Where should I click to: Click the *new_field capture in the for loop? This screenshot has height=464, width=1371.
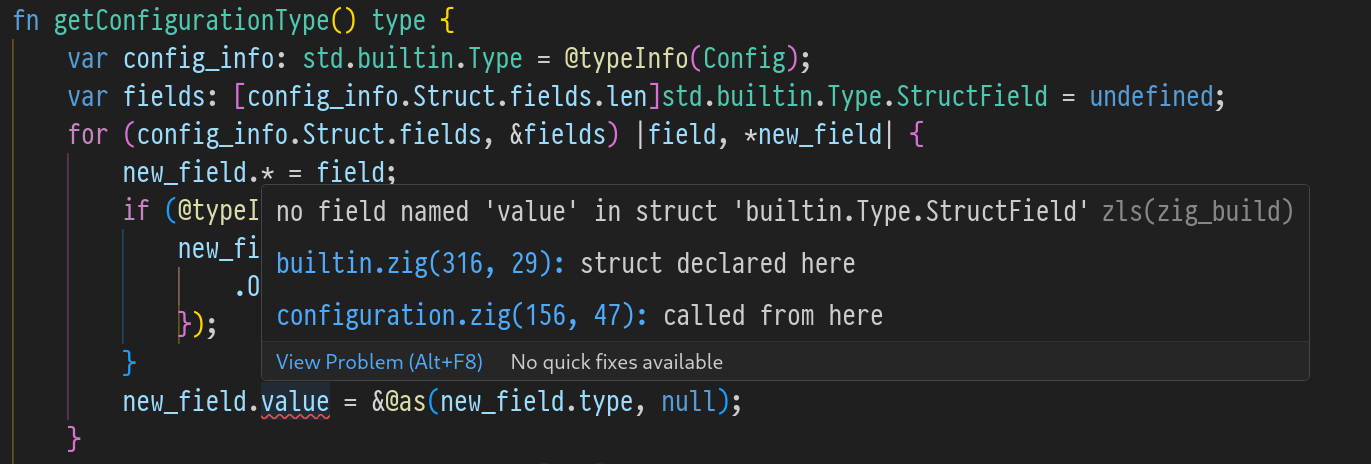812,134
